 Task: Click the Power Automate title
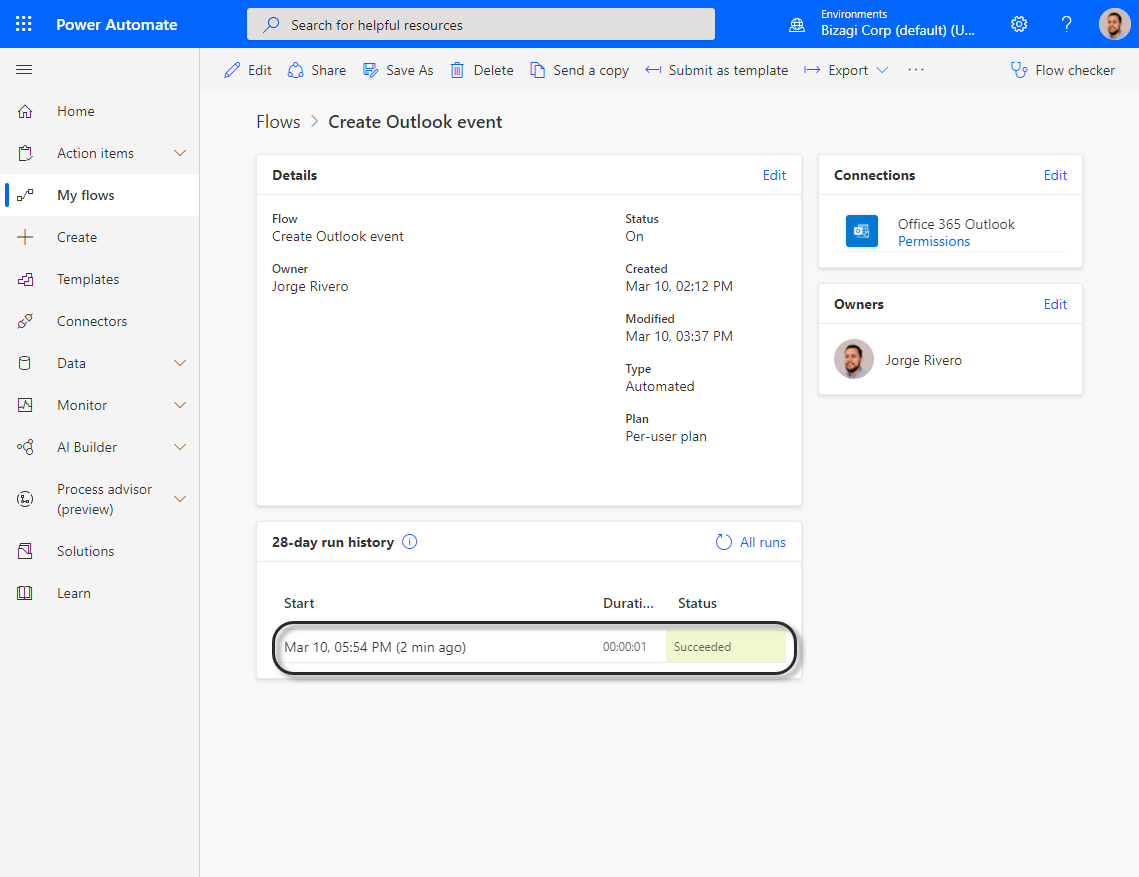click(117, 25)
